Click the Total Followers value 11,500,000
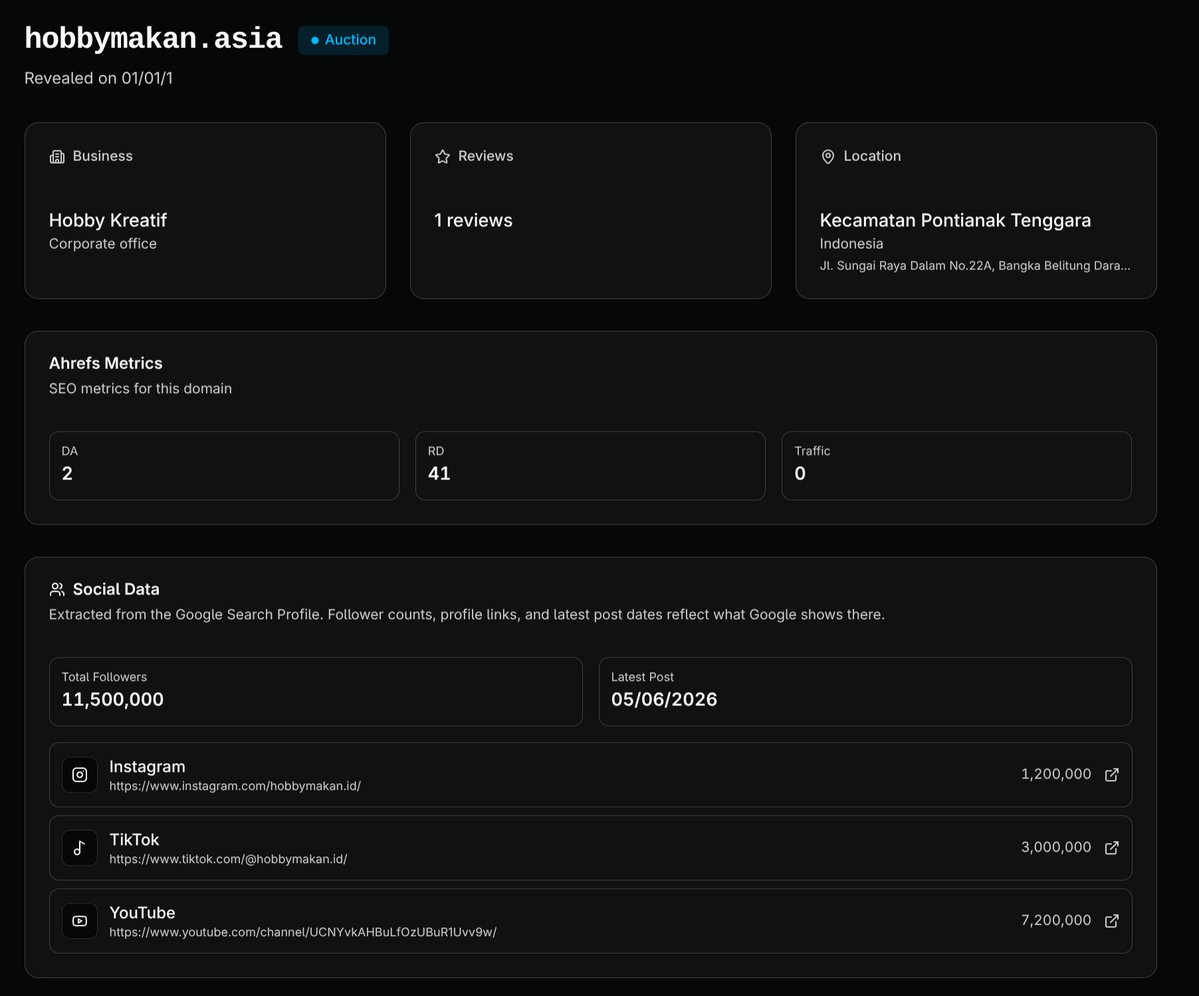This screenshot has width=1199, height=996. tap(112, 699)
